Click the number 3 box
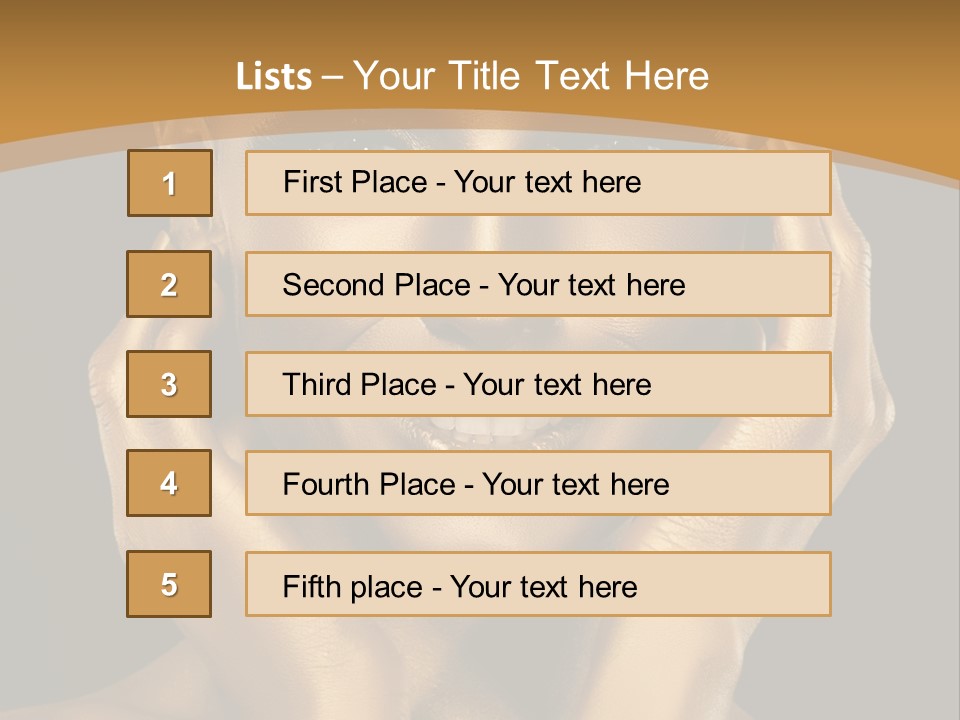Viewport: 960px width, 720px height. pyautogui.click(x=169, y=384)
